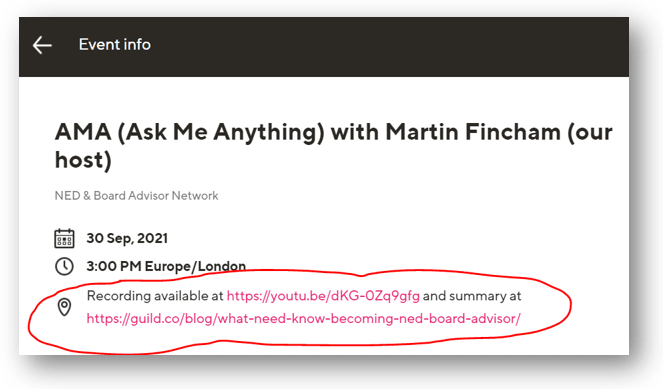Click the "30 Sep, 2021" date text

click(127, 238)
